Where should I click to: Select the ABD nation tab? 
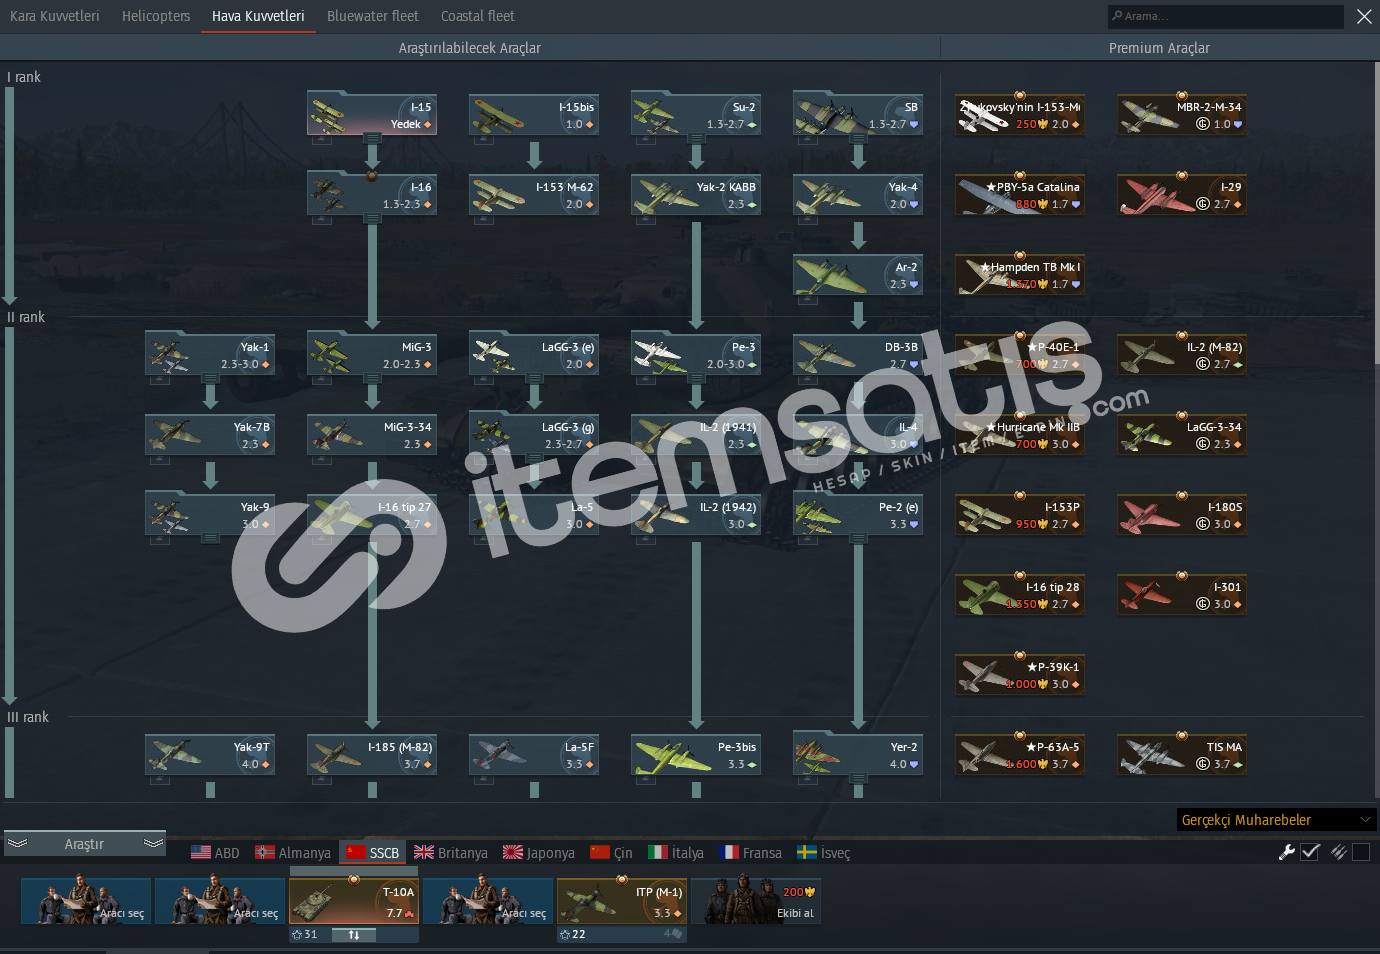(x=215, y=853)
